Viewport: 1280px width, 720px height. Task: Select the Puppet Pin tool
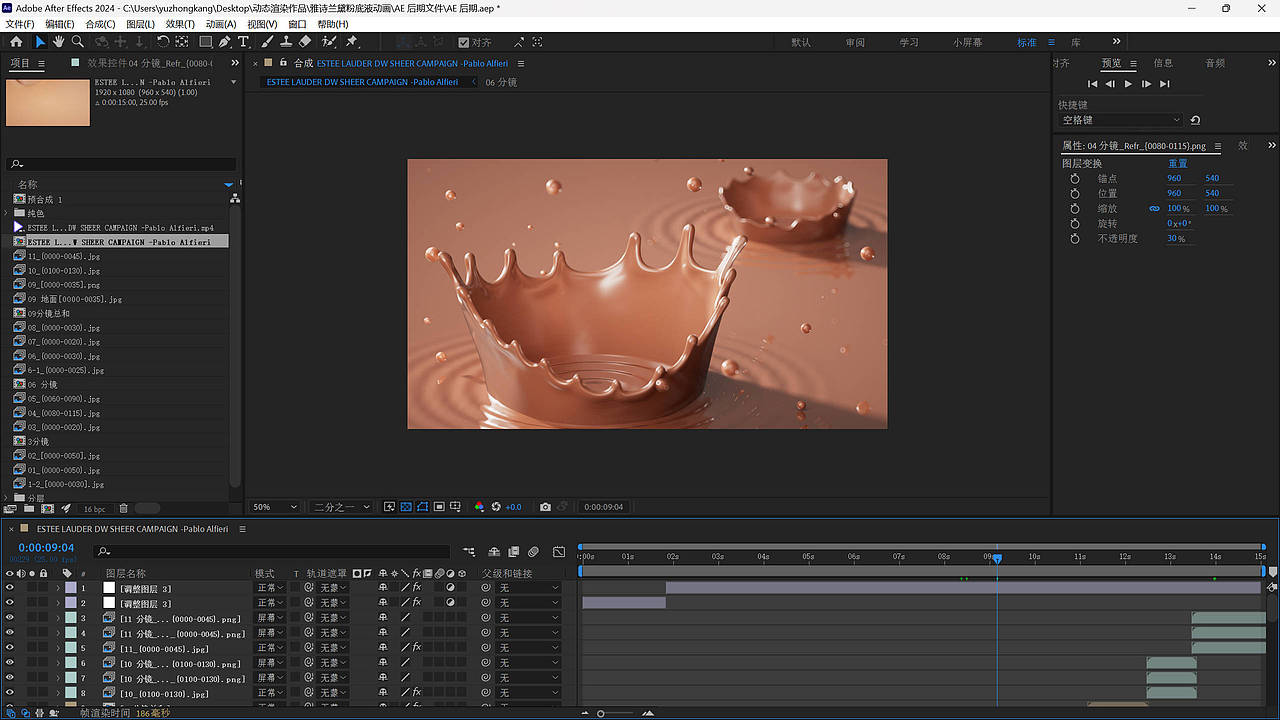pyautogui.click(x=352, y=42)
